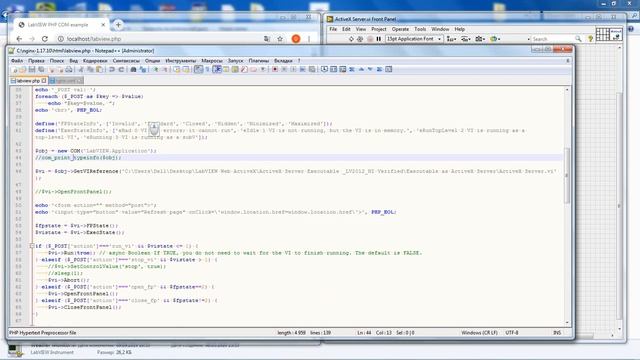Viewport: 640px width, 360px height.
Task: Zoom out using Notepad++ toolbar icon
Action: pyautogui.click(x=164, y=69)
